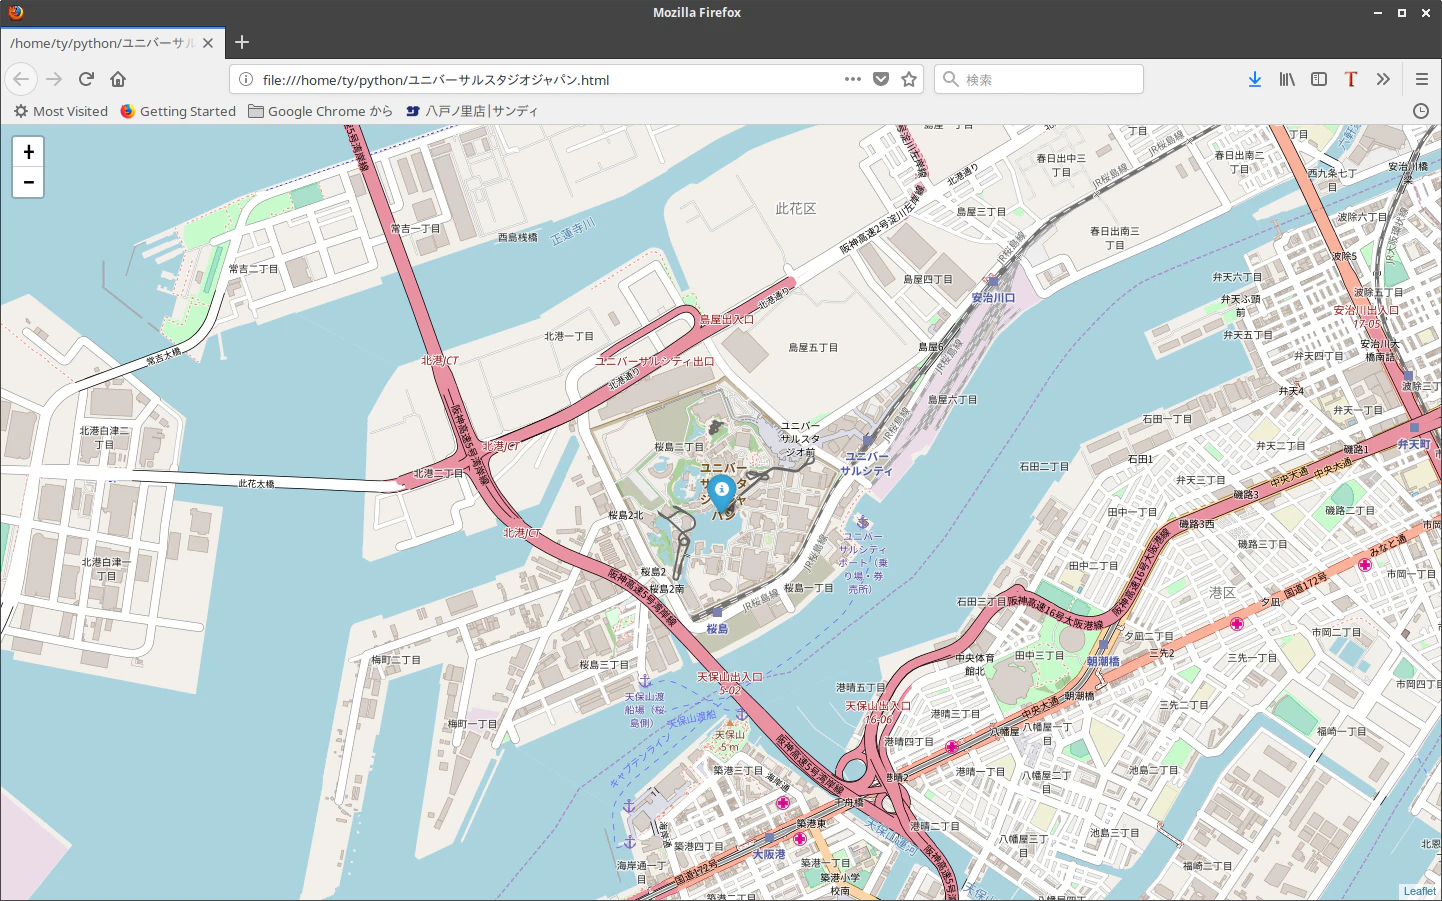
Task: Toggle the sidebar view
Action: click(x=1319, y=79)
